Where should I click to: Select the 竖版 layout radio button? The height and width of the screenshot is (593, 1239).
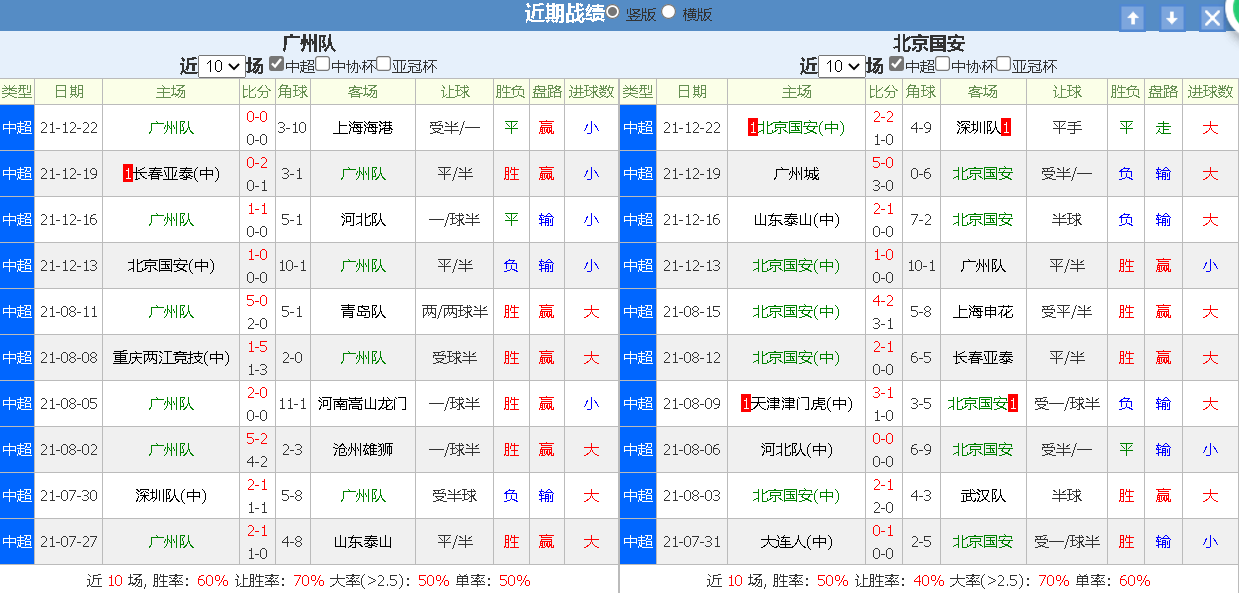(x=612, y=12)
